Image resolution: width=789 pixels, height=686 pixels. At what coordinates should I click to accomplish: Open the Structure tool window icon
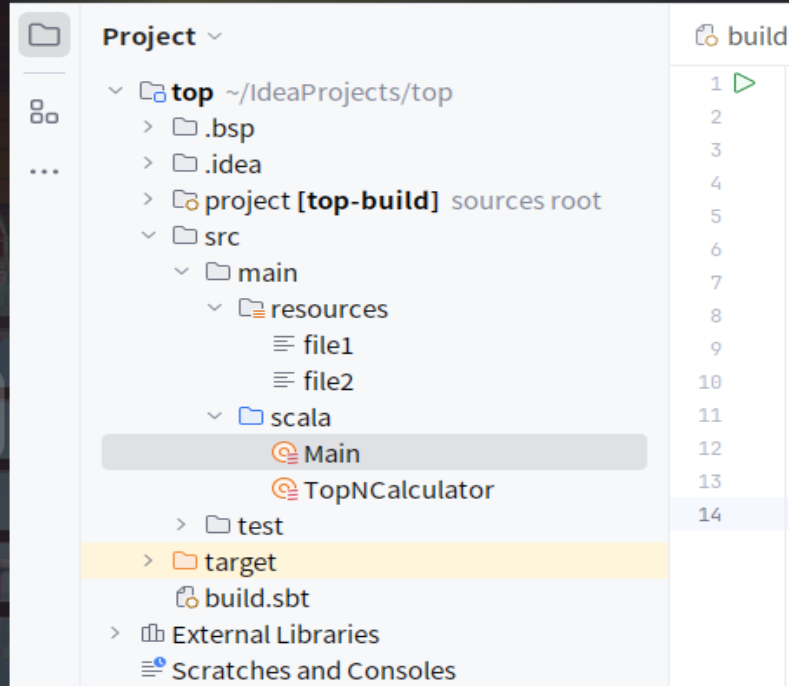point(44,111)
